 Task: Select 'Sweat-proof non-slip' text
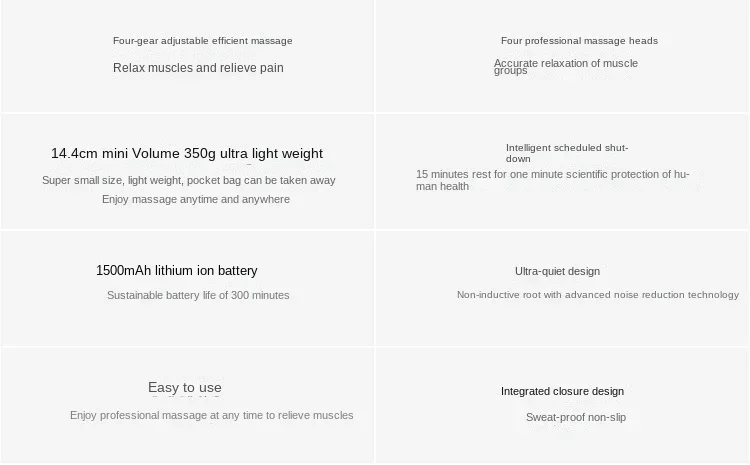pos(576,417)
